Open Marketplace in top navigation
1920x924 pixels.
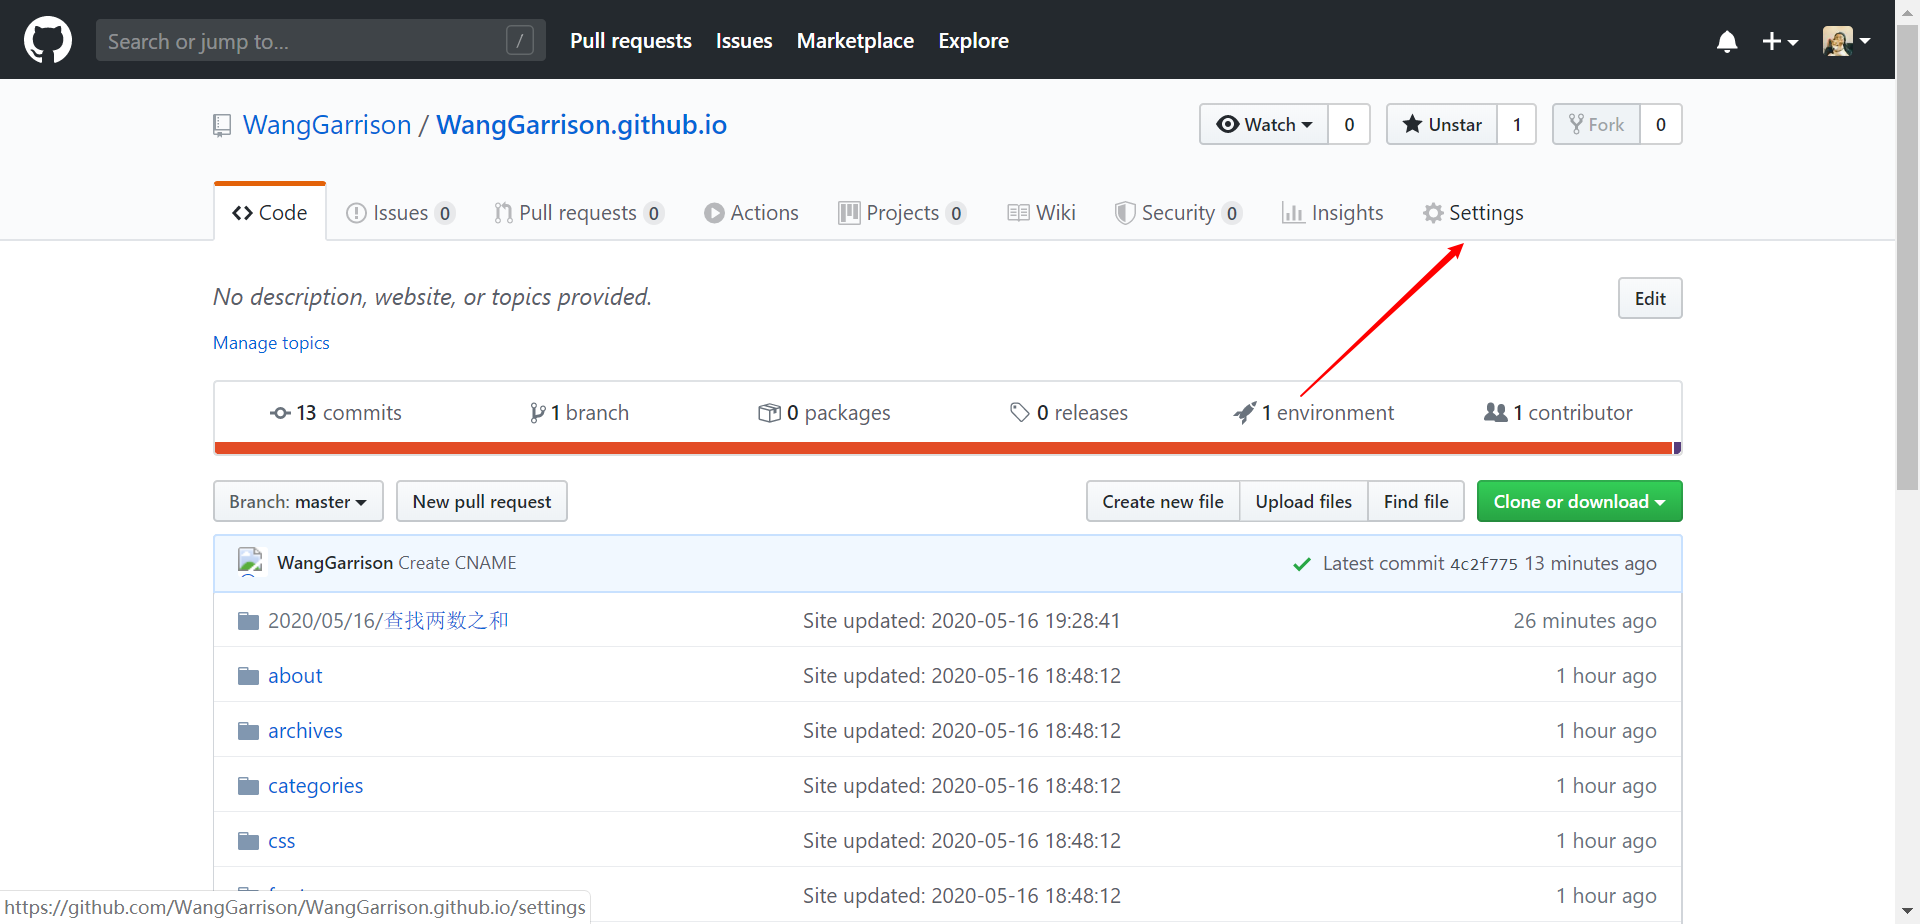click(855, 41)
